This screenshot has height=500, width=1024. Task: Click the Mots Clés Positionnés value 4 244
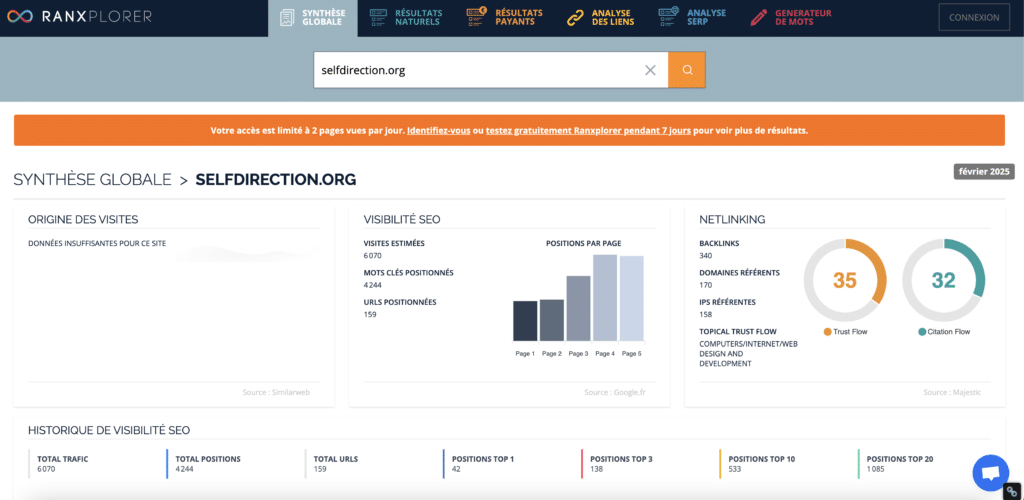(372, 285)
